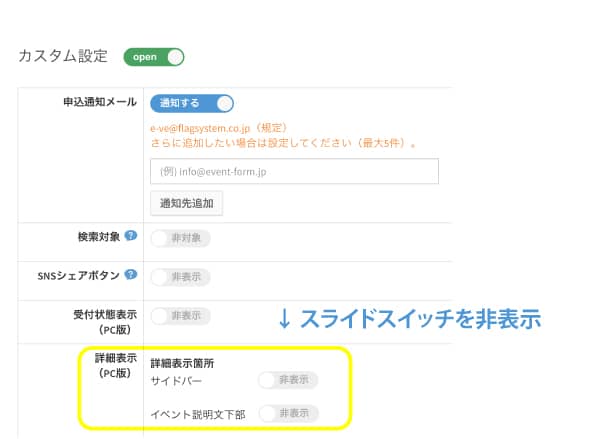
Task: Focus the notification email address input field
Action: 294,171
